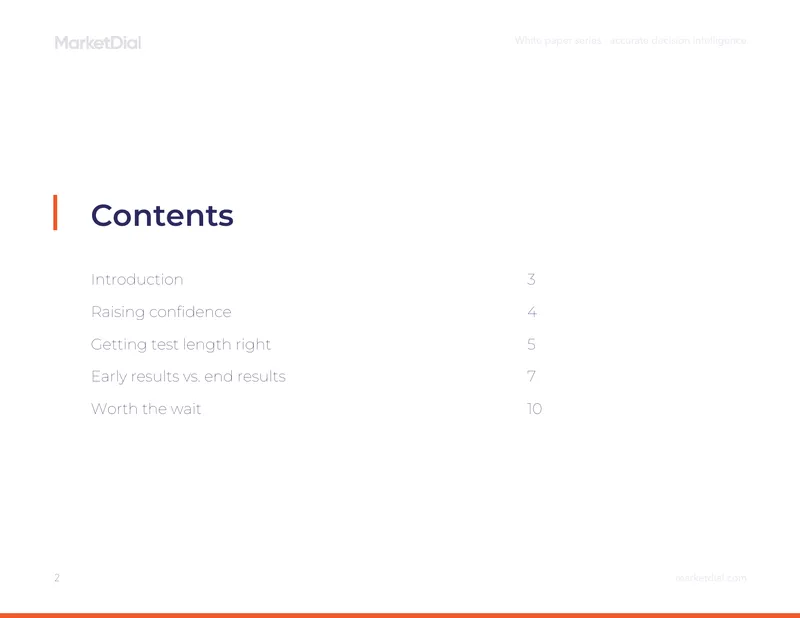Click page number 10 for Worth the wait
Screen dimensions: 800x618
(534, 409)
